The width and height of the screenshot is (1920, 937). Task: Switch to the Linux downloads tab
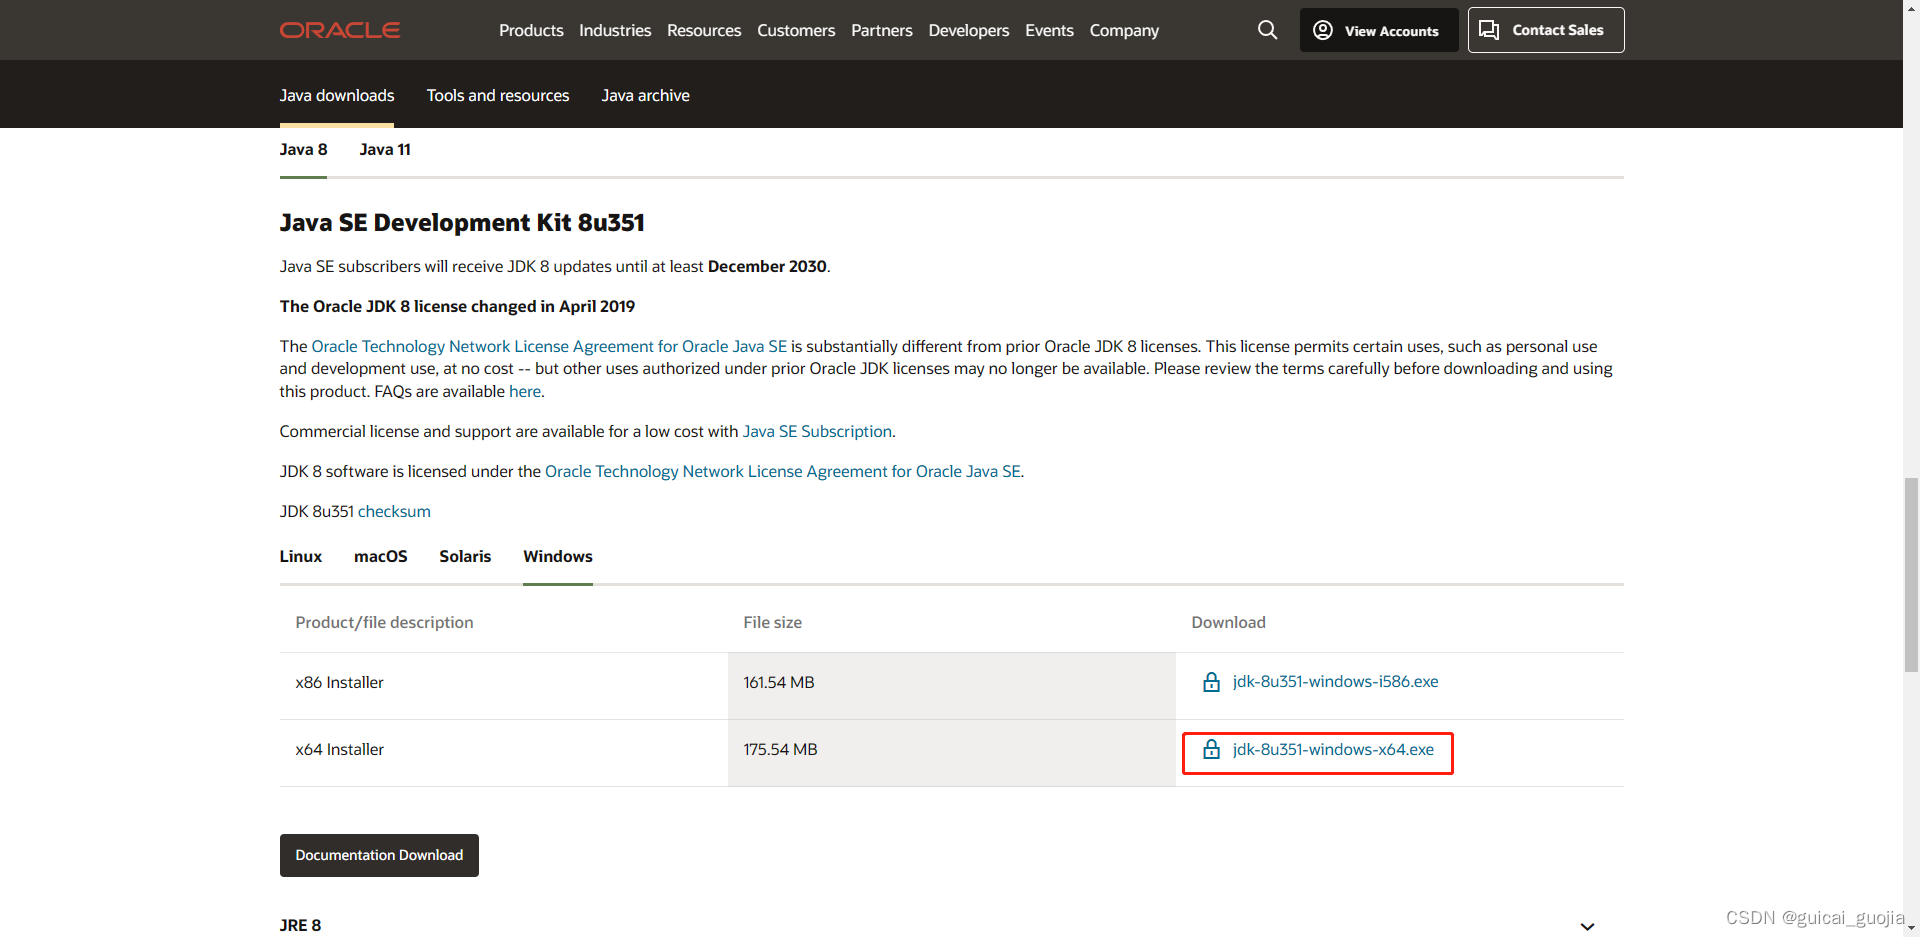pyautogui.click(x=301, y=556)
